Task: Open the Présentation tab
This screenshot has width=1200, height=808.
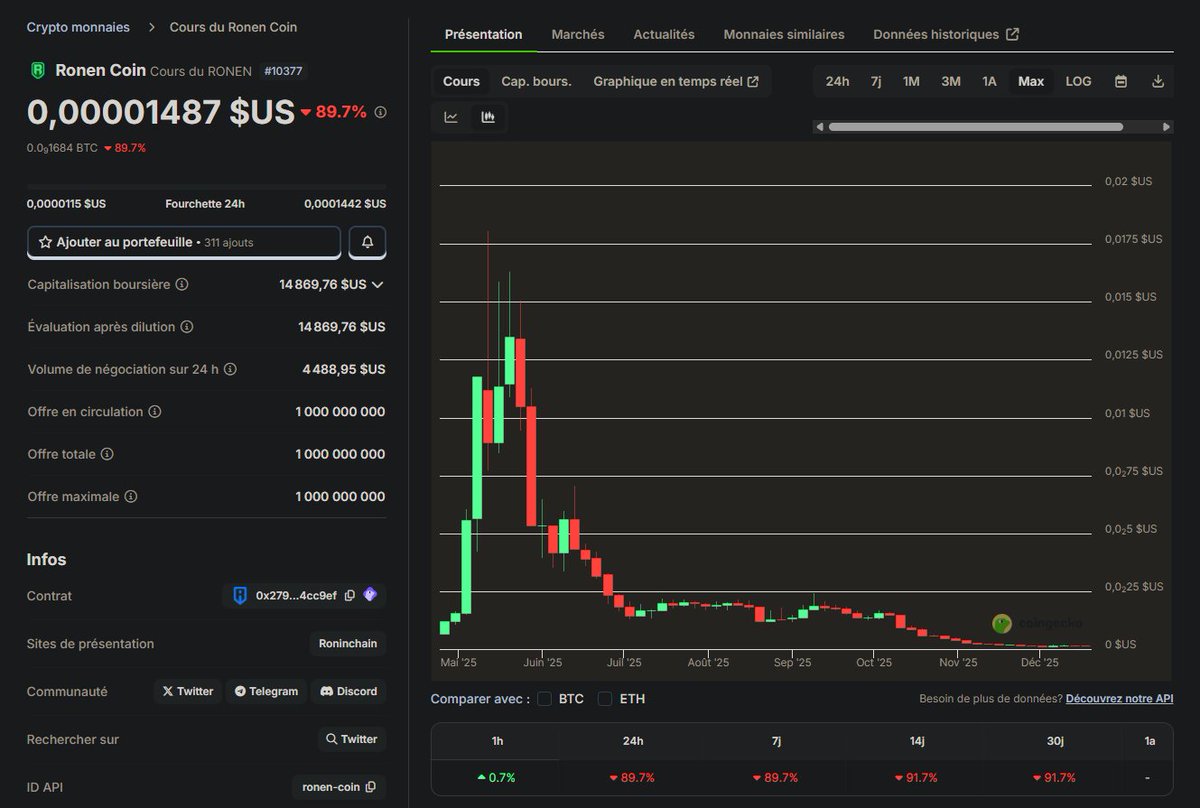Action: (x=483, y=34)
